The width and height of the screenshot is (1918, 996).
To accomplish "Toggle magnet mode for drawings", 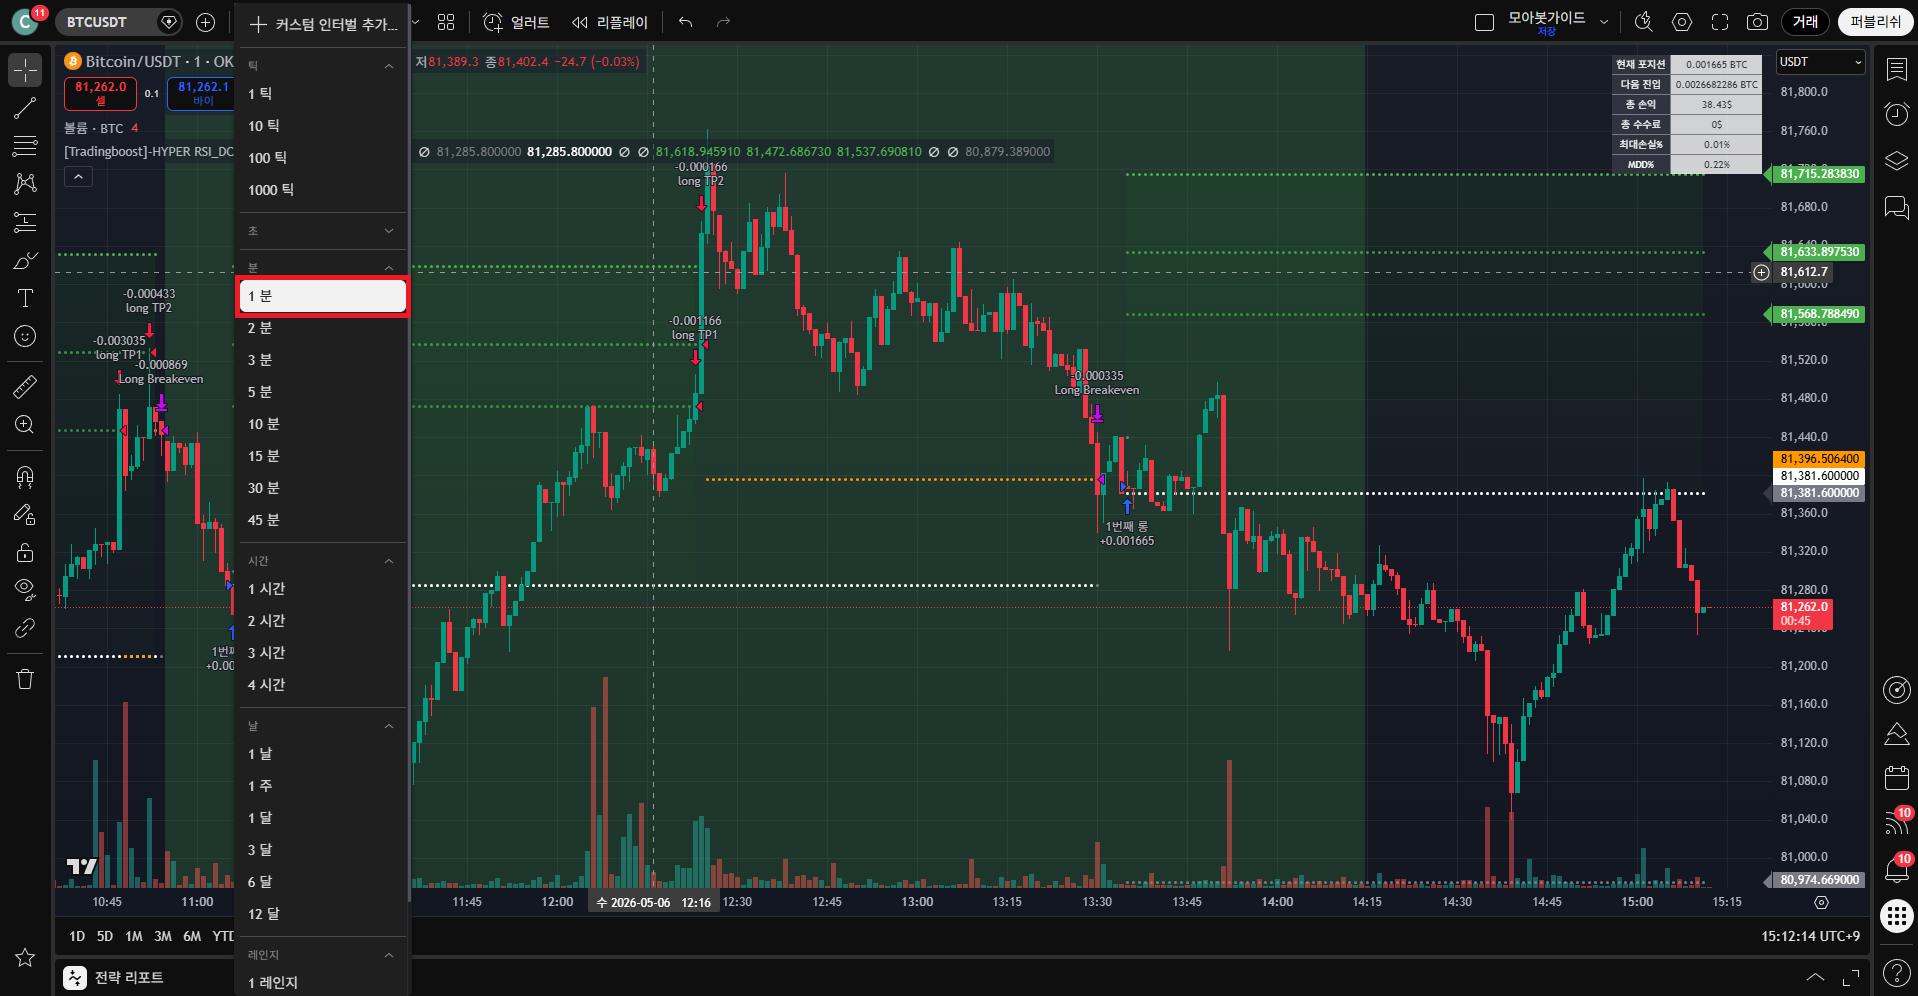I will (25, 476).
